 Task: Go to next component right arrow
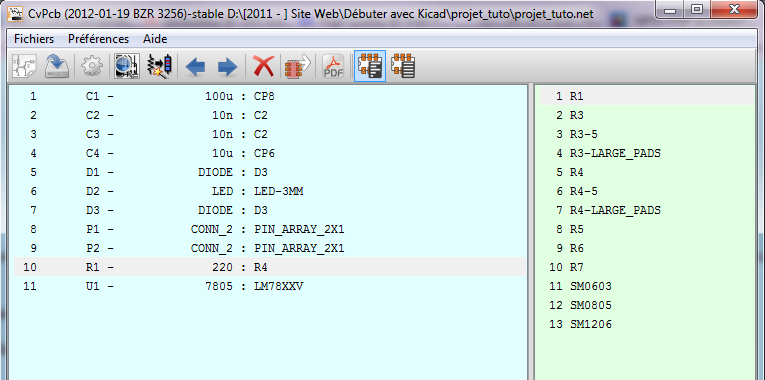(227, 66)
